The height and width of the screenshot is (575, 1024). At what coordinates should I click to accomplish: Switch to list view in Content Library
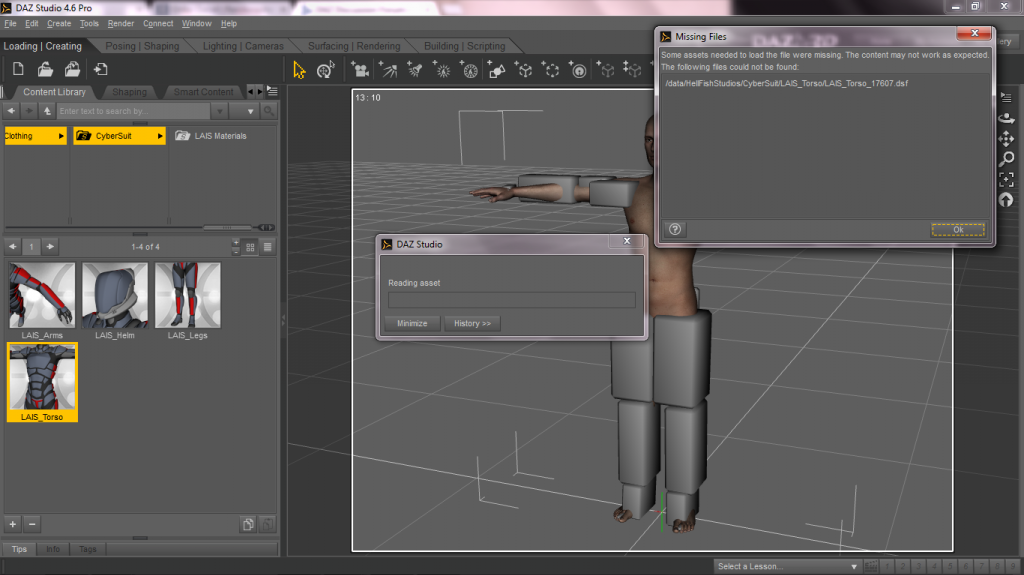[x=268, y=247]
